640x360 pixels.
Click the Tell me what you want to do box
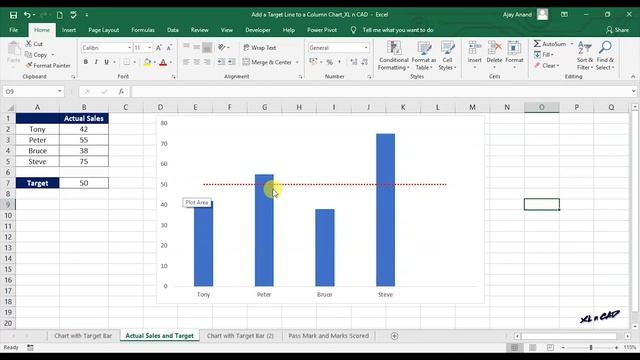point(398,30)
